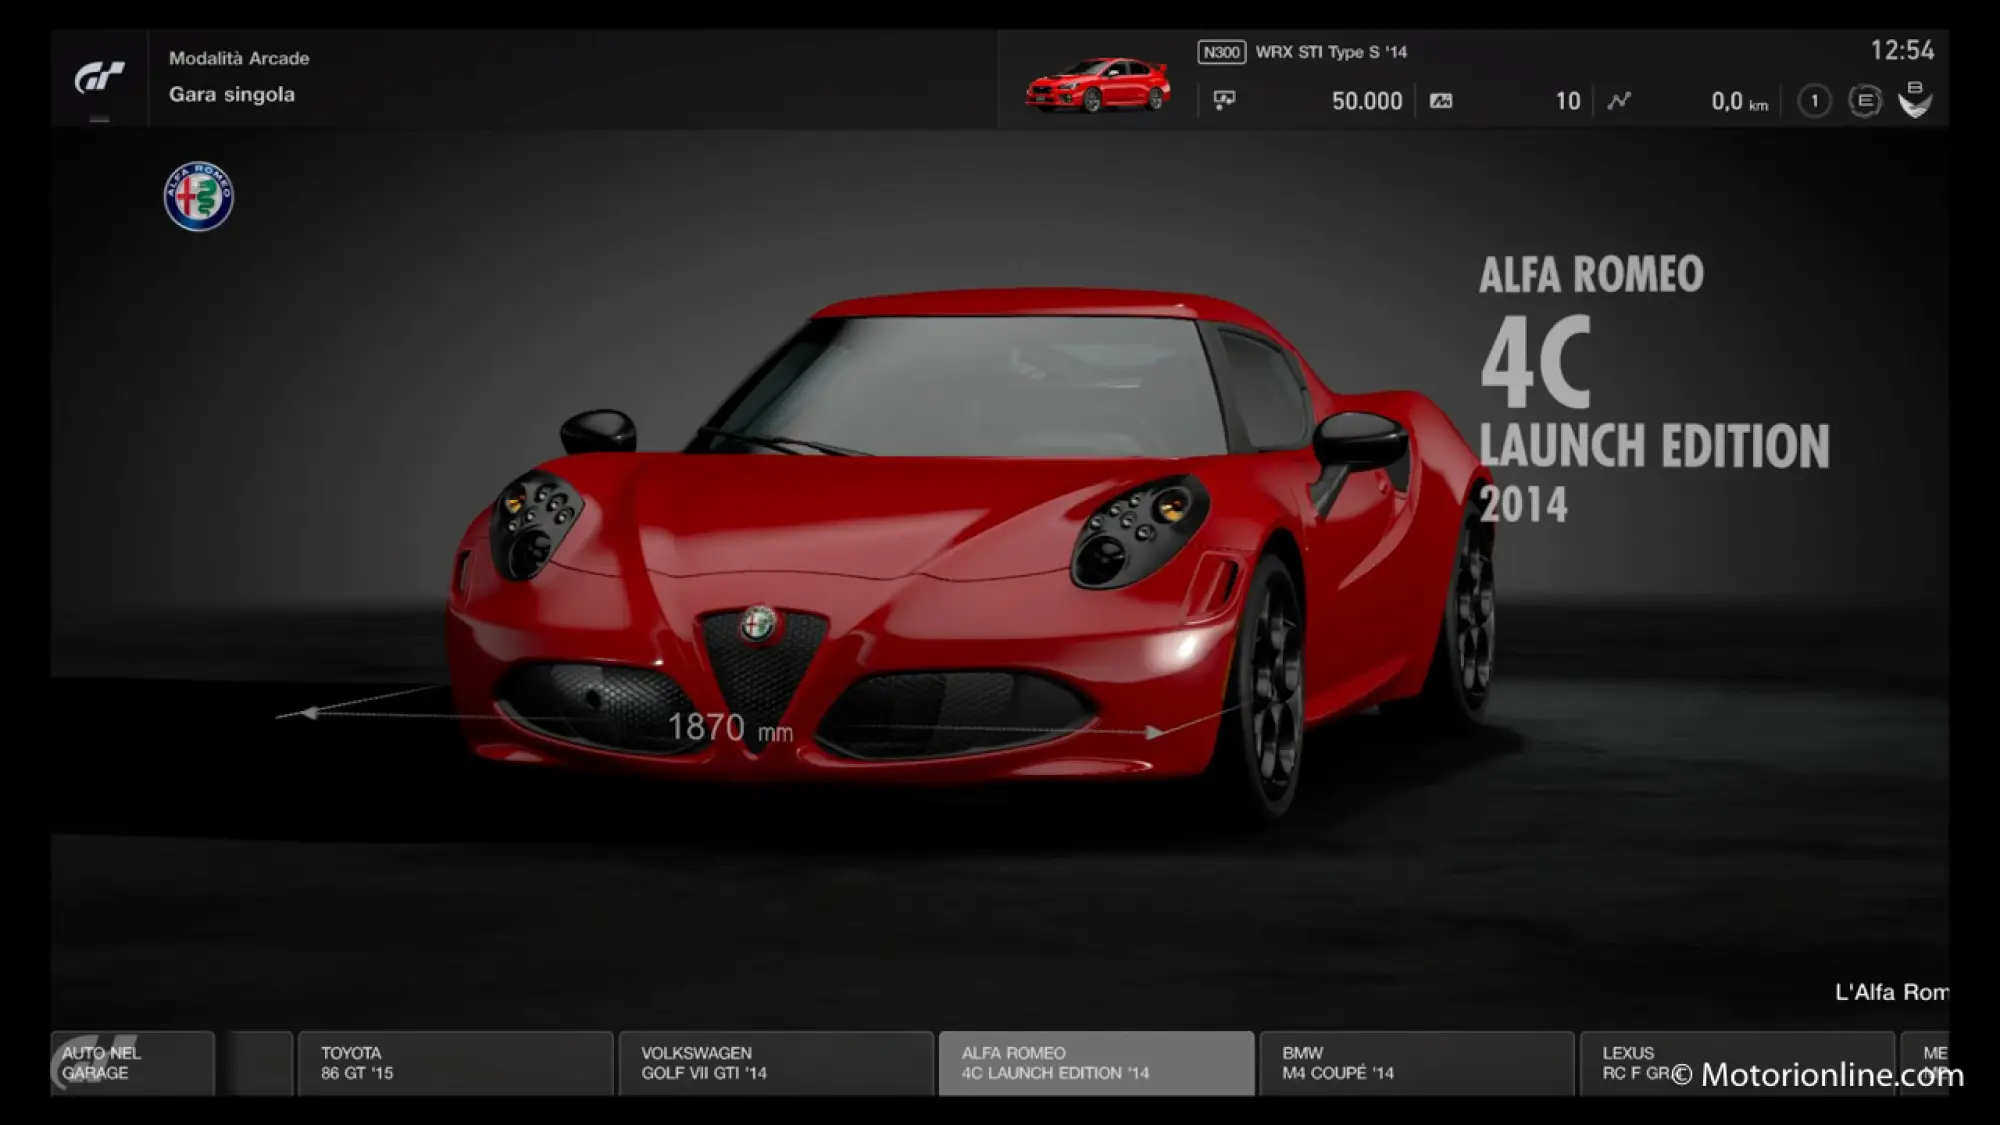Select the TOYOTA 86 GT '15 tab

[x=455, y=1063]
